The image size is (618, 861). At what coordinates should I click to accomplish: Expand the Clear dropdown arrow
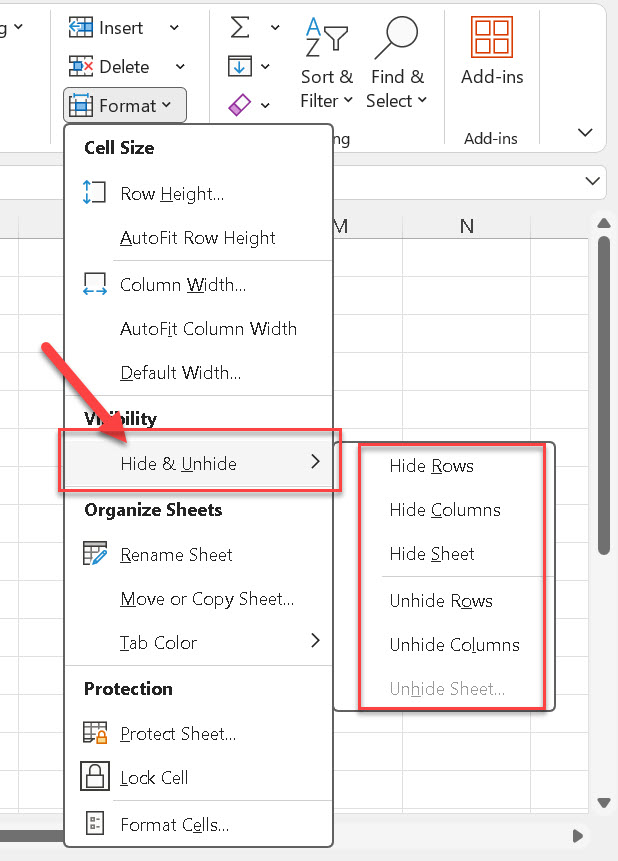click(265, 105)
